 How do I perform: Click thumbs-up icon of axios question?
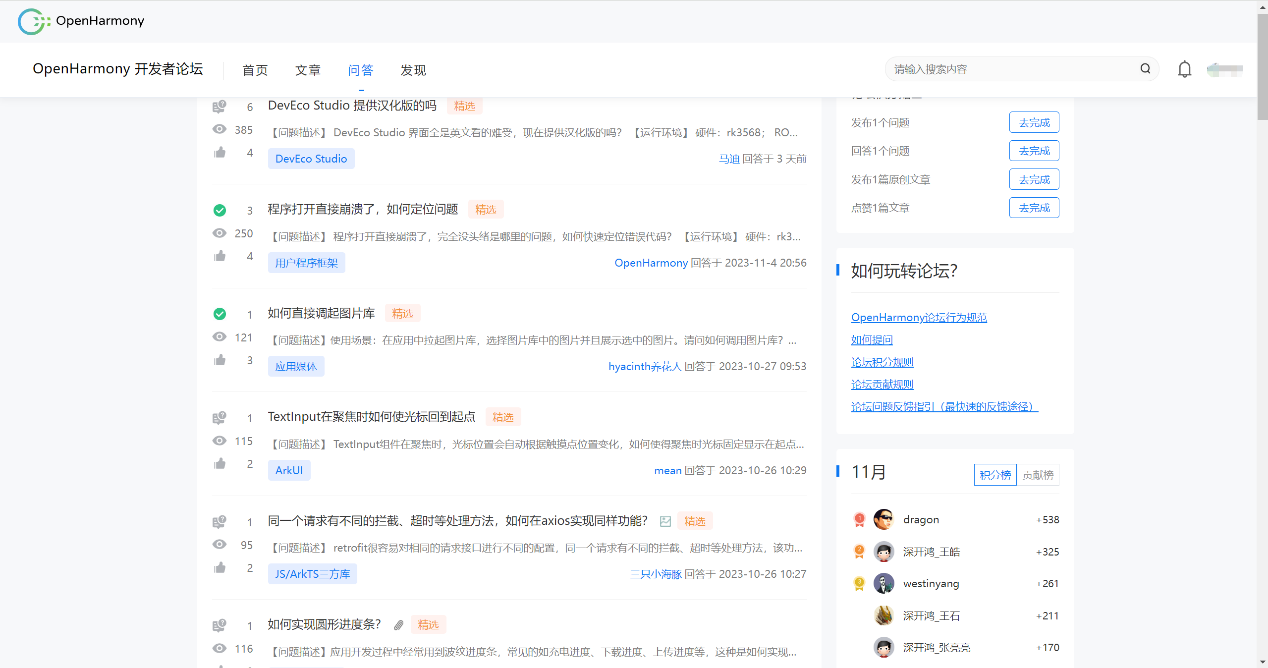219,568
